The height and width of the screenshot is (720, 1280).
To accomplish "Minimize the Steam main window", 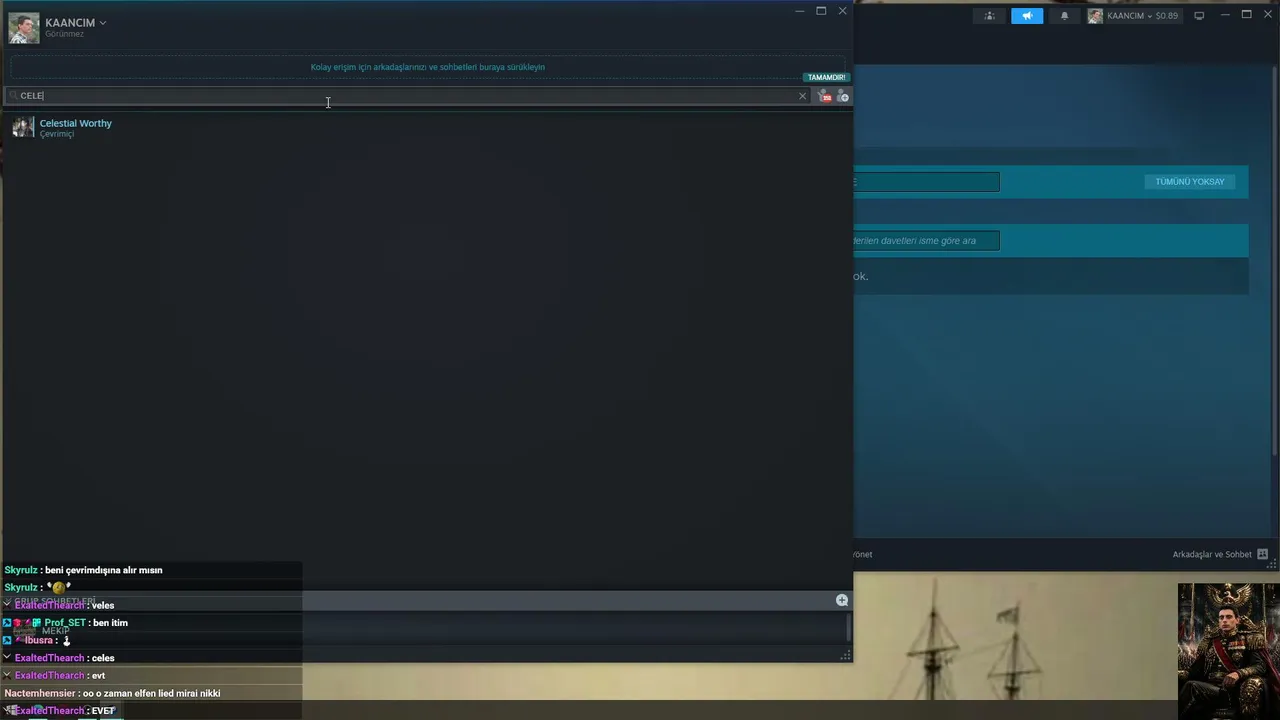I will tap(1225, 15).
